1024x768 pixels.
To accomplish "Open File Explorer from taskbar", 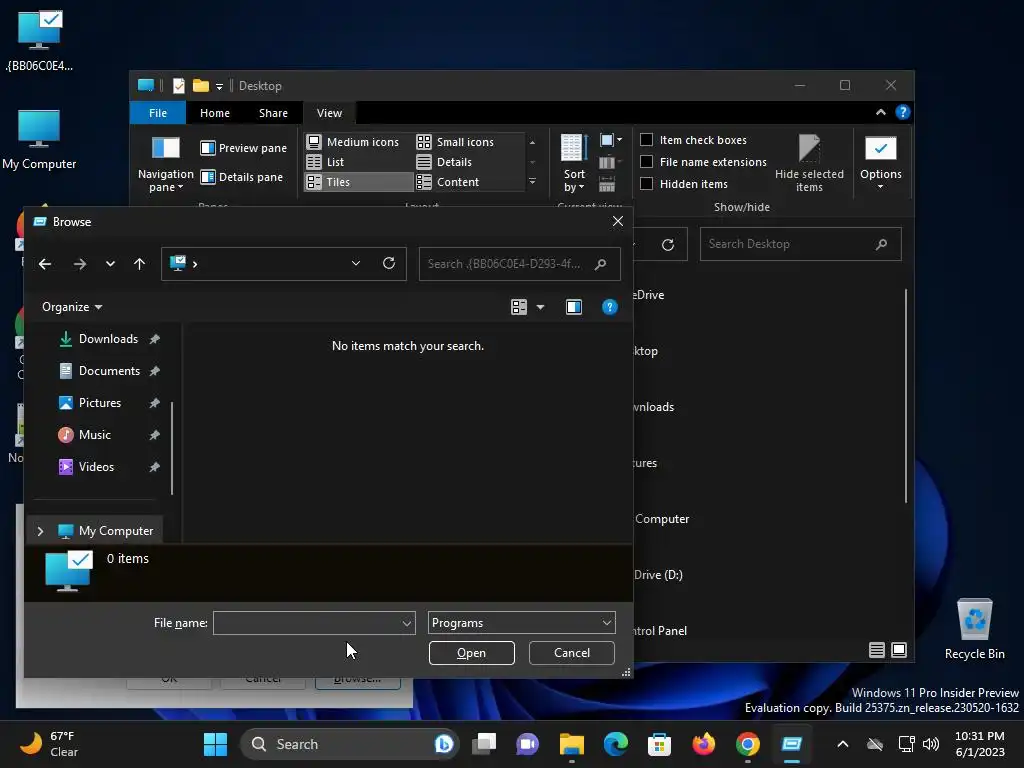I will (571, 744).
